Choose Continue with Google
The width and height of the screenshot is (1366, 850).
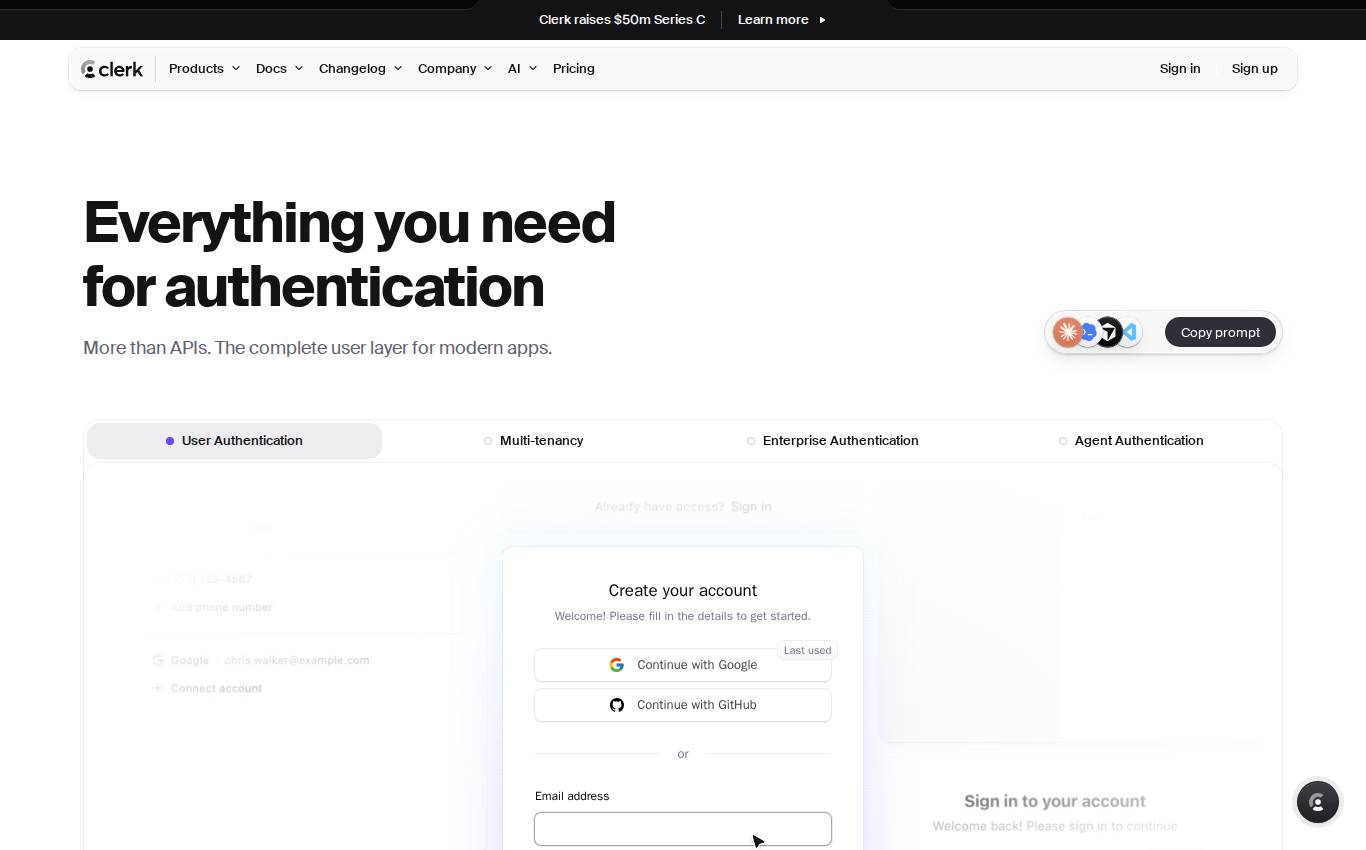tap(683, 665)
